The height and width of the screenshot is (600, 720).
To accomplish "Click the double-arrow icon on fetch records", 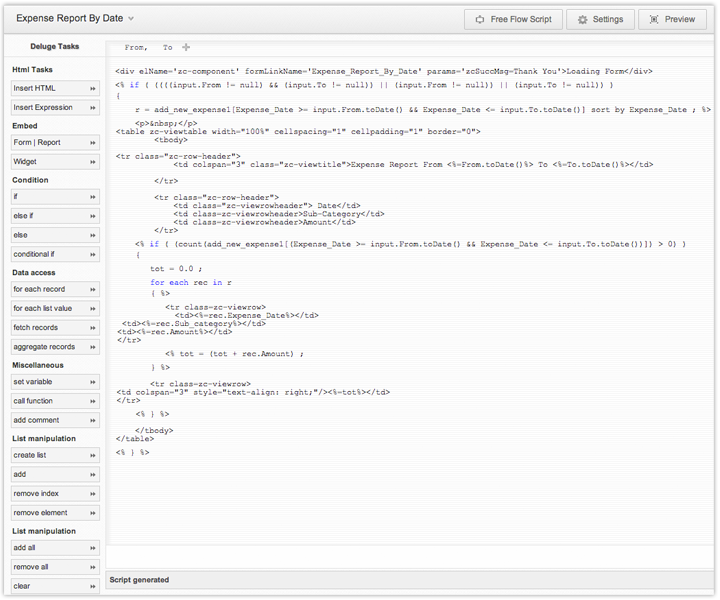I will [93, 328].
